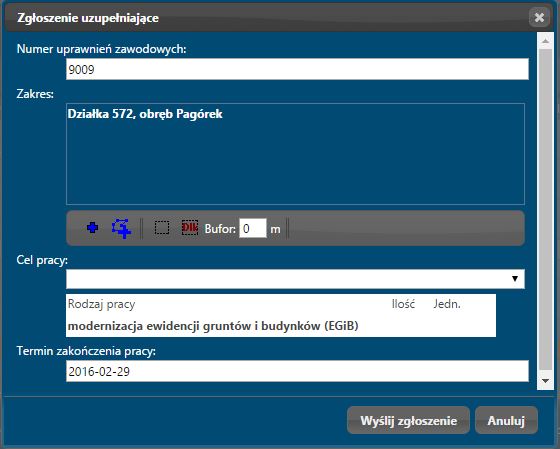
Task: Cancel the form using Anuluj
Action: [506, 420]
